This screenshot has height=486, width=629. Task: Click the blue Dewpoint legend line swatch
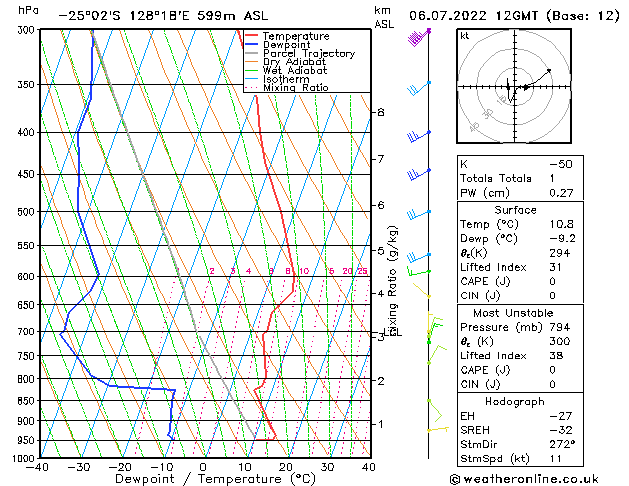coord(252,45)
